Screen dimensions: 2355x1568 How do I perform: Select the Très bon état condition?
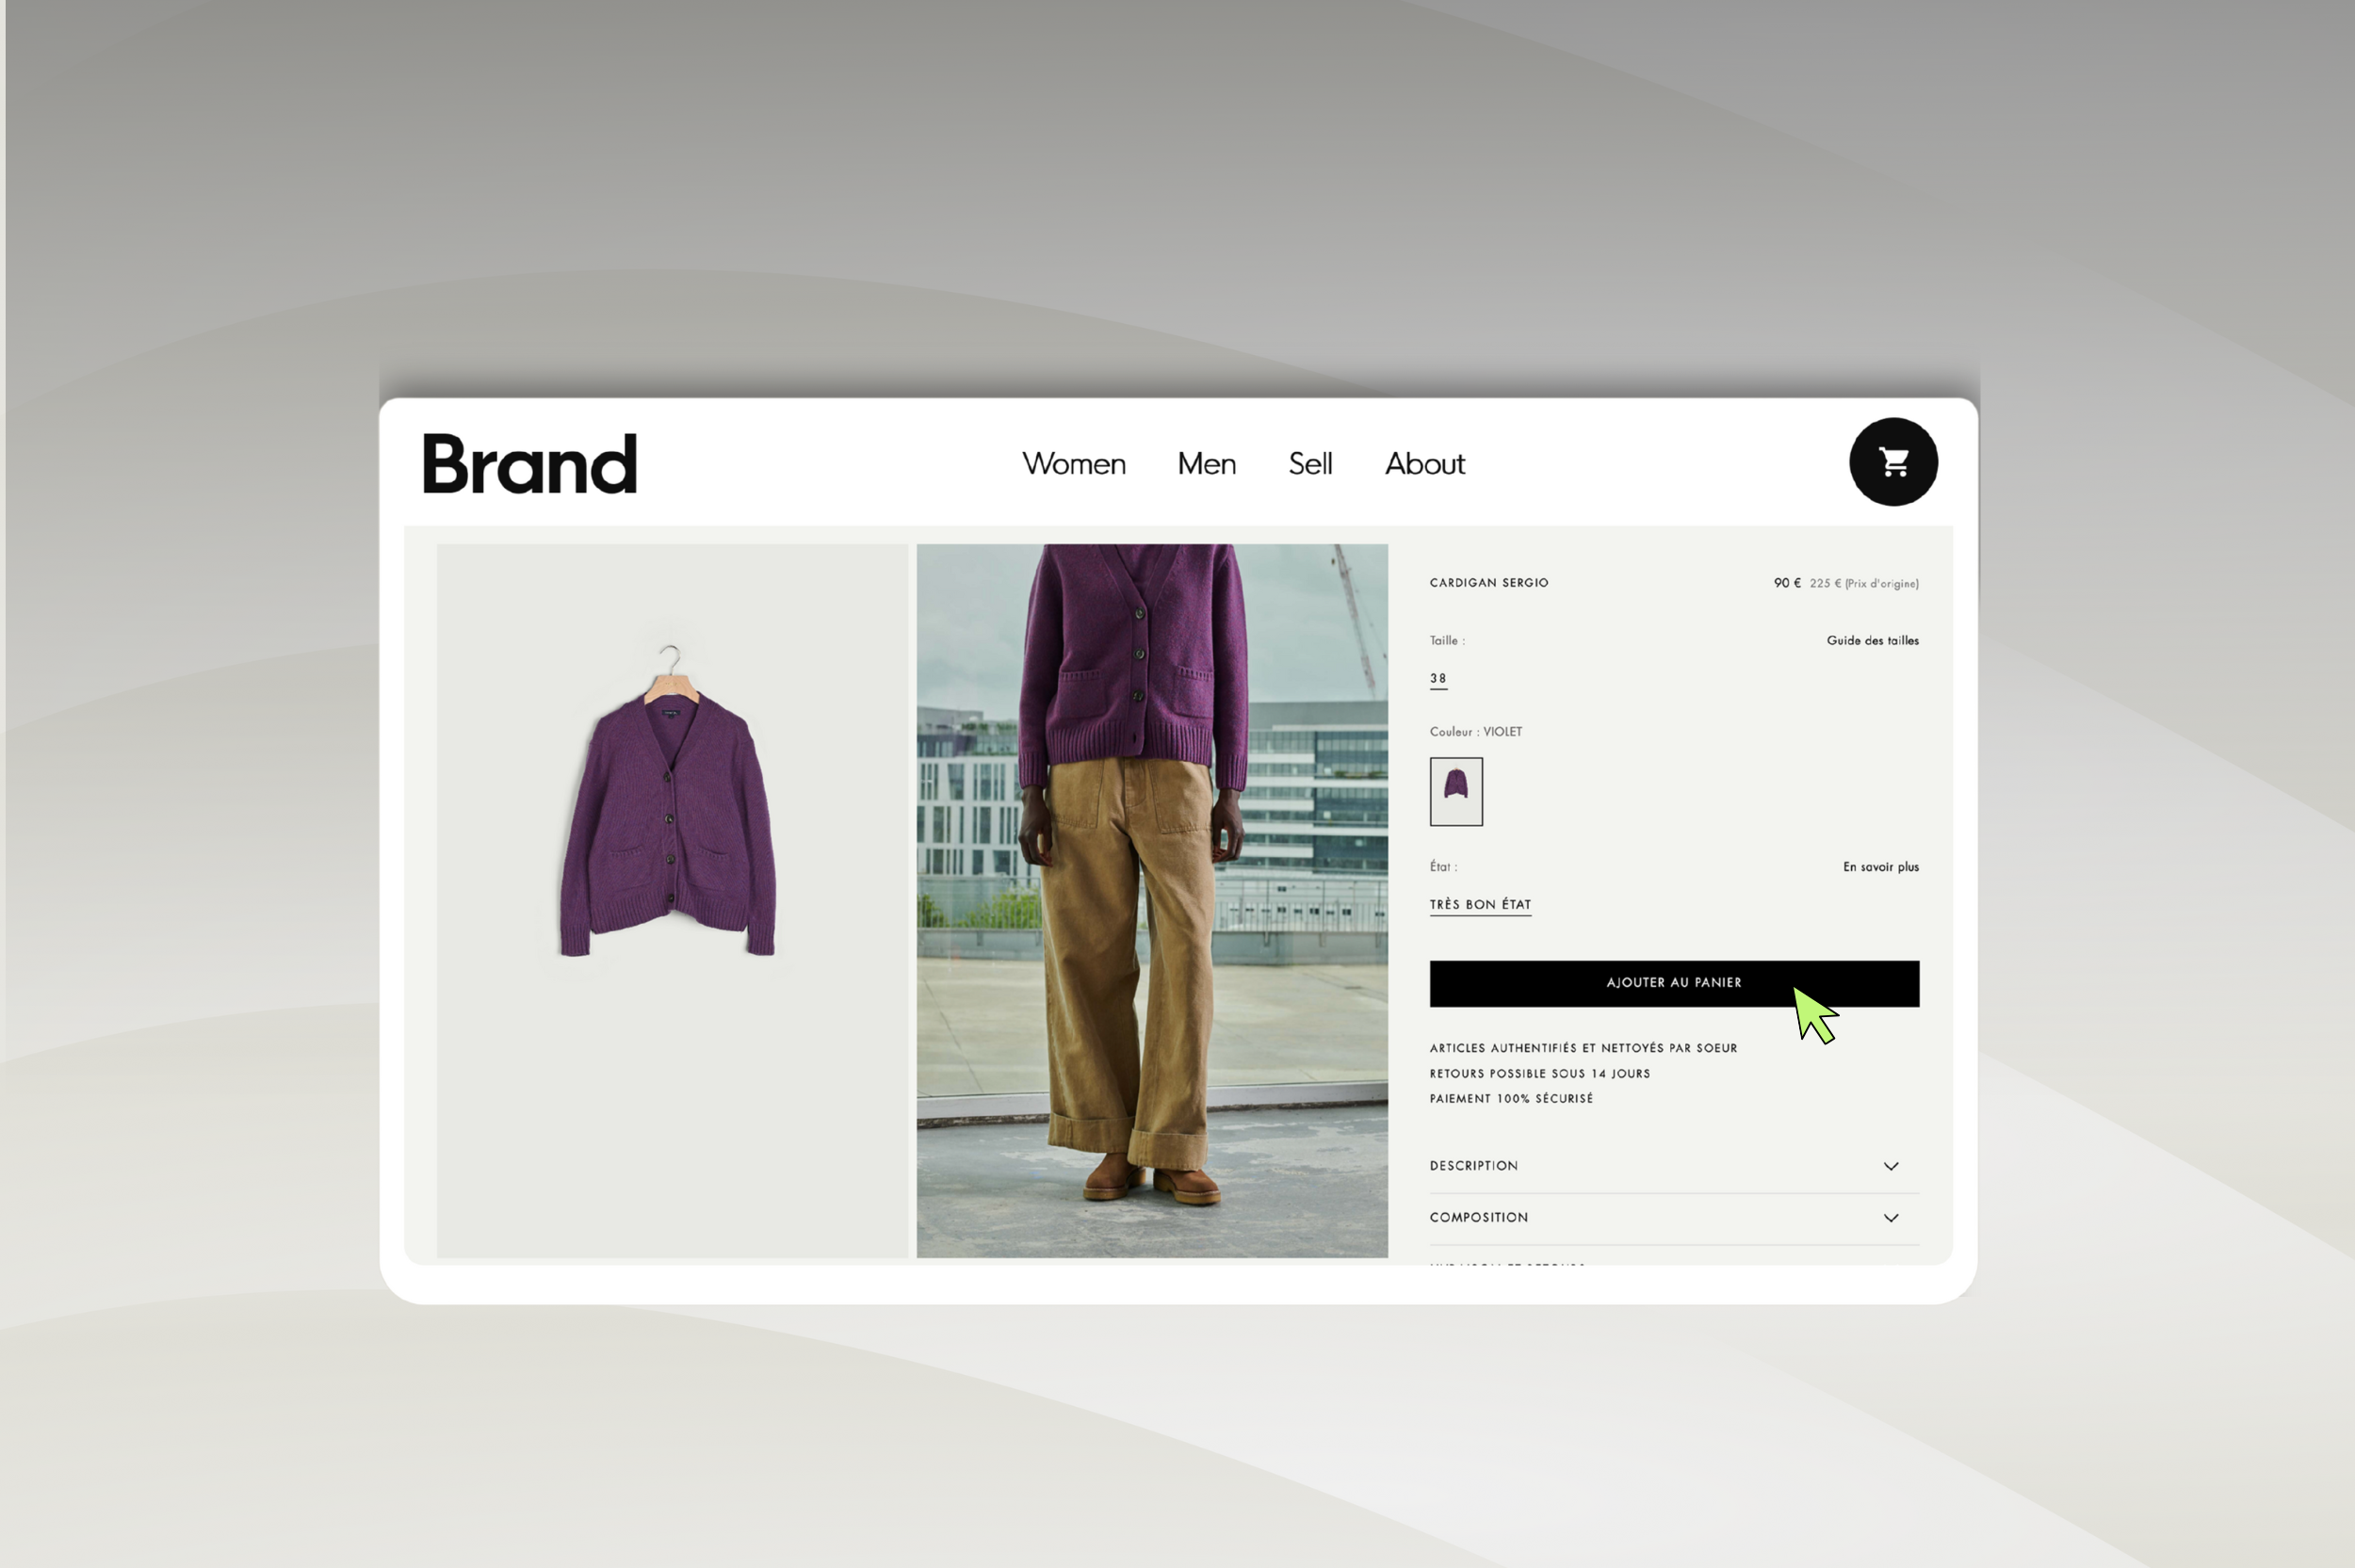click(1480, 905)
